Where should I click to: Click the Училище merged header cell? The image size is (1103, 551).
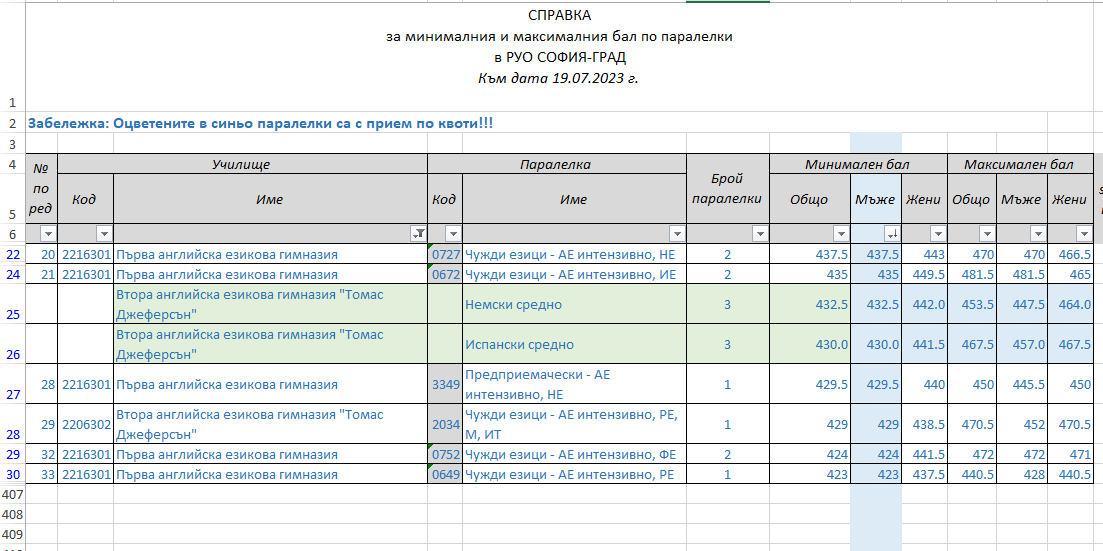pyautogui.click(x=241, y=164)
